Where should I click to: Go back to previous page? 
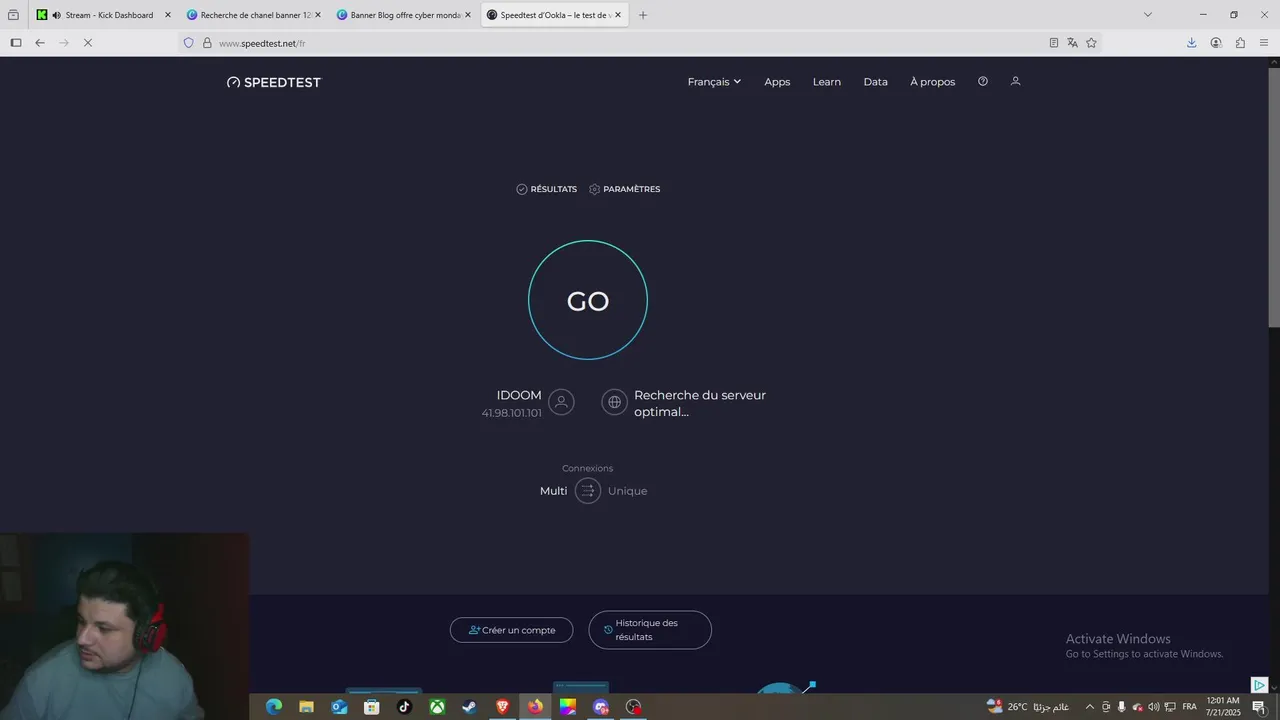[x=40, y=43]
